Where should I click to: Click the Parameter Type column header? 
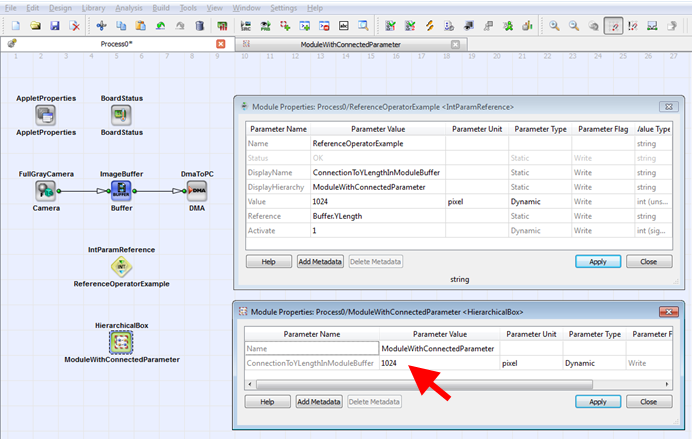[540, 129]
